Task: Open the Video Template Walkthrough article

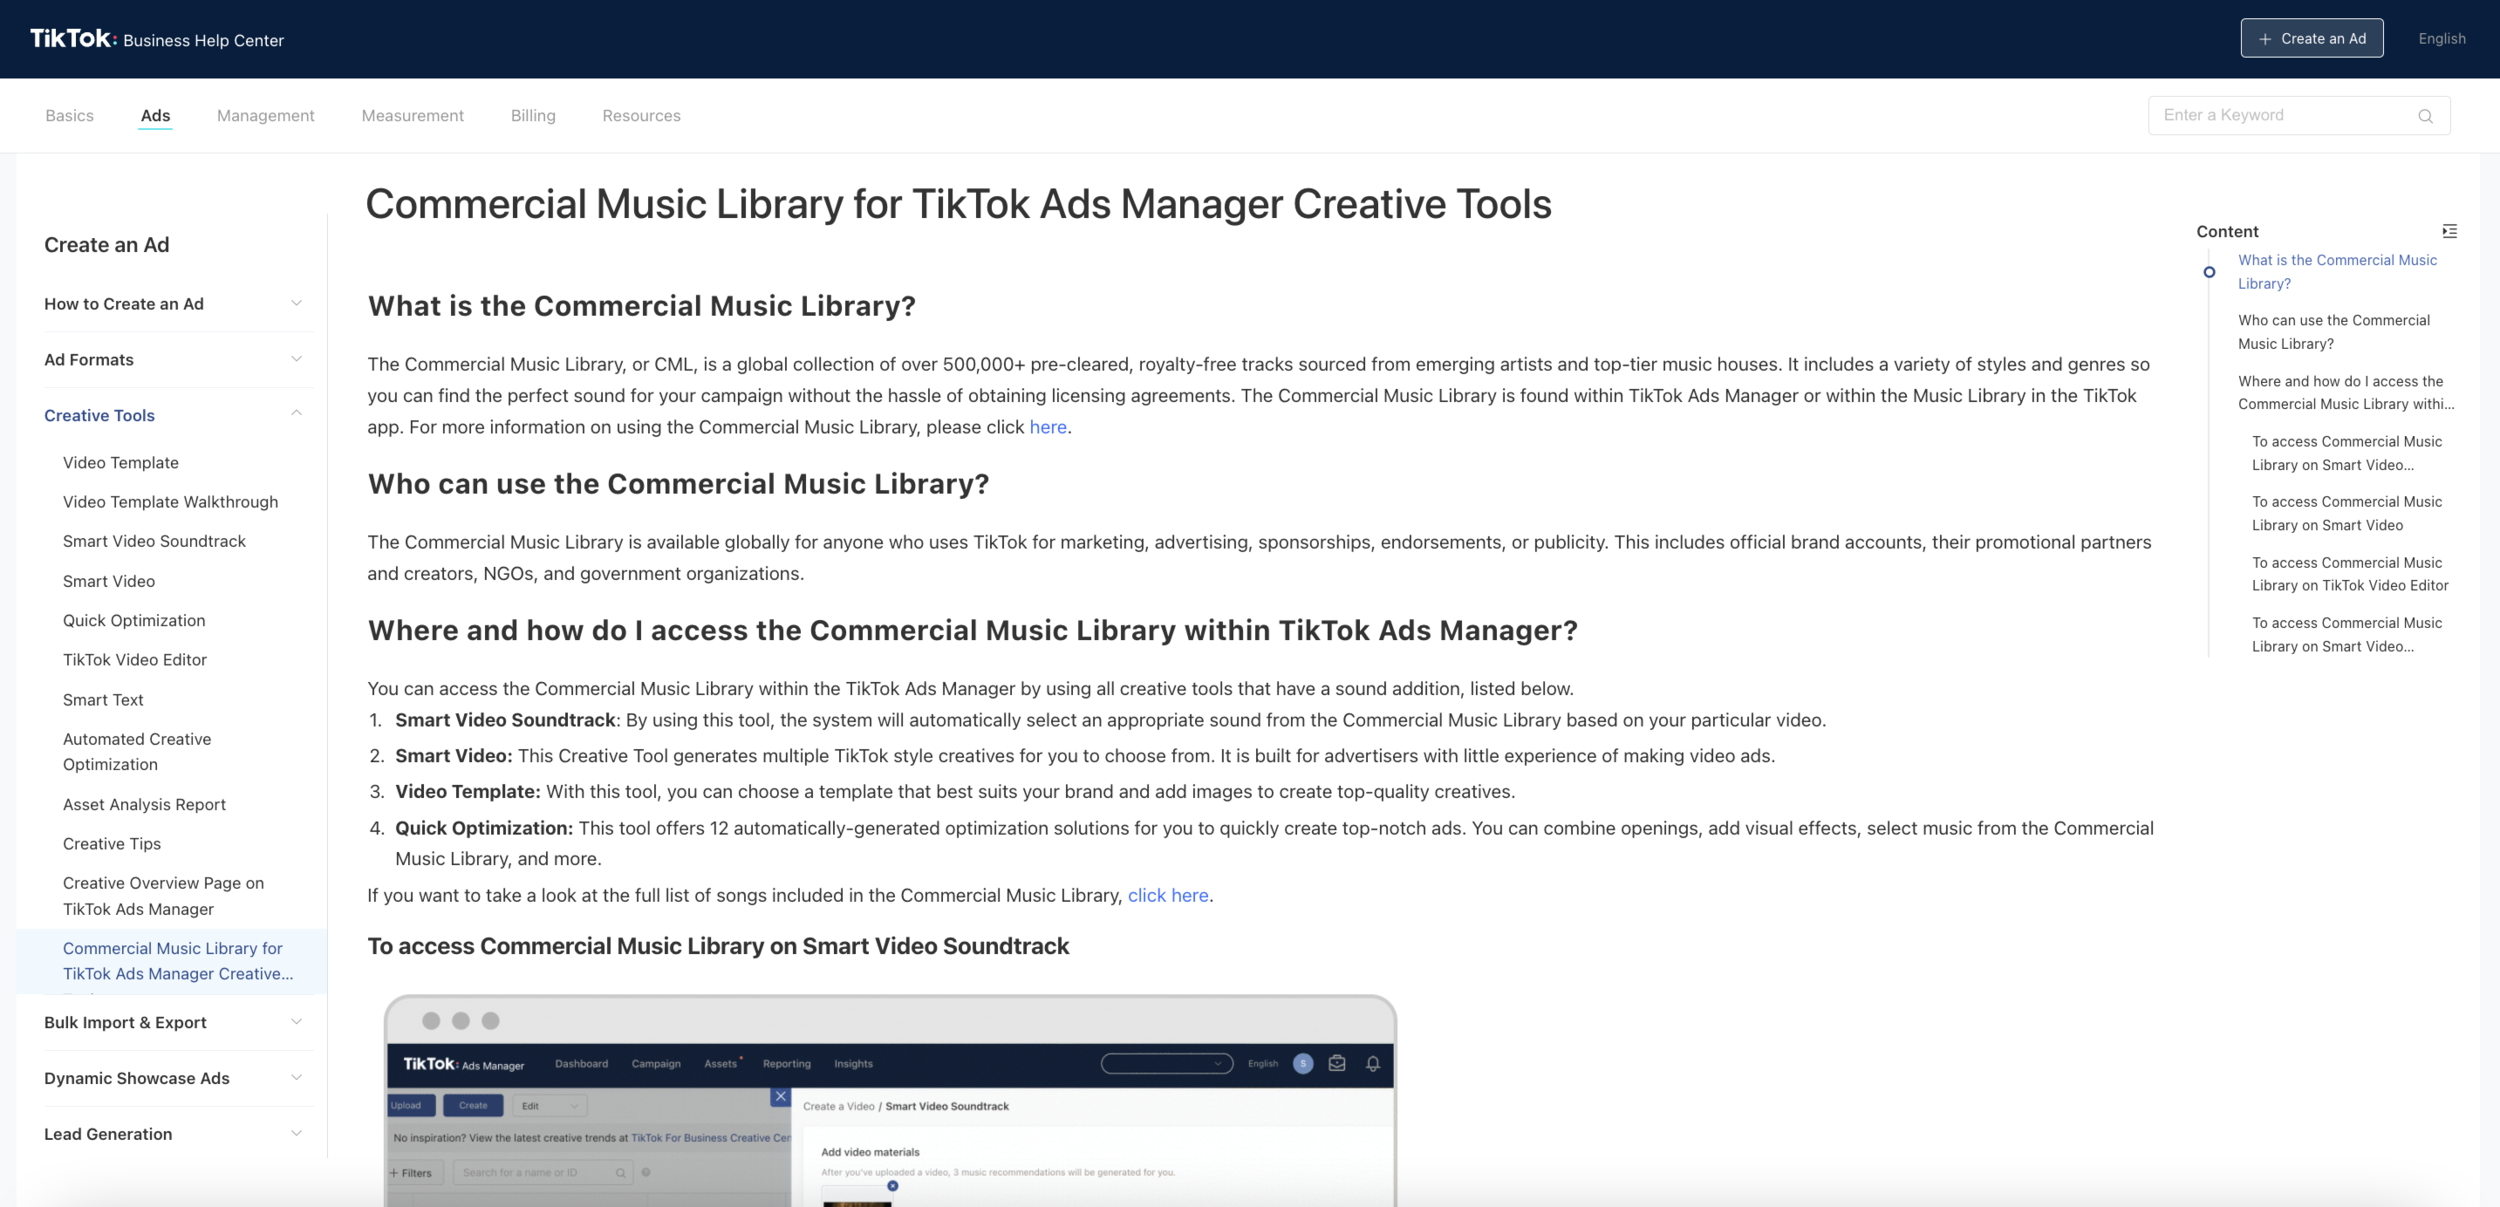Action: 170,502
